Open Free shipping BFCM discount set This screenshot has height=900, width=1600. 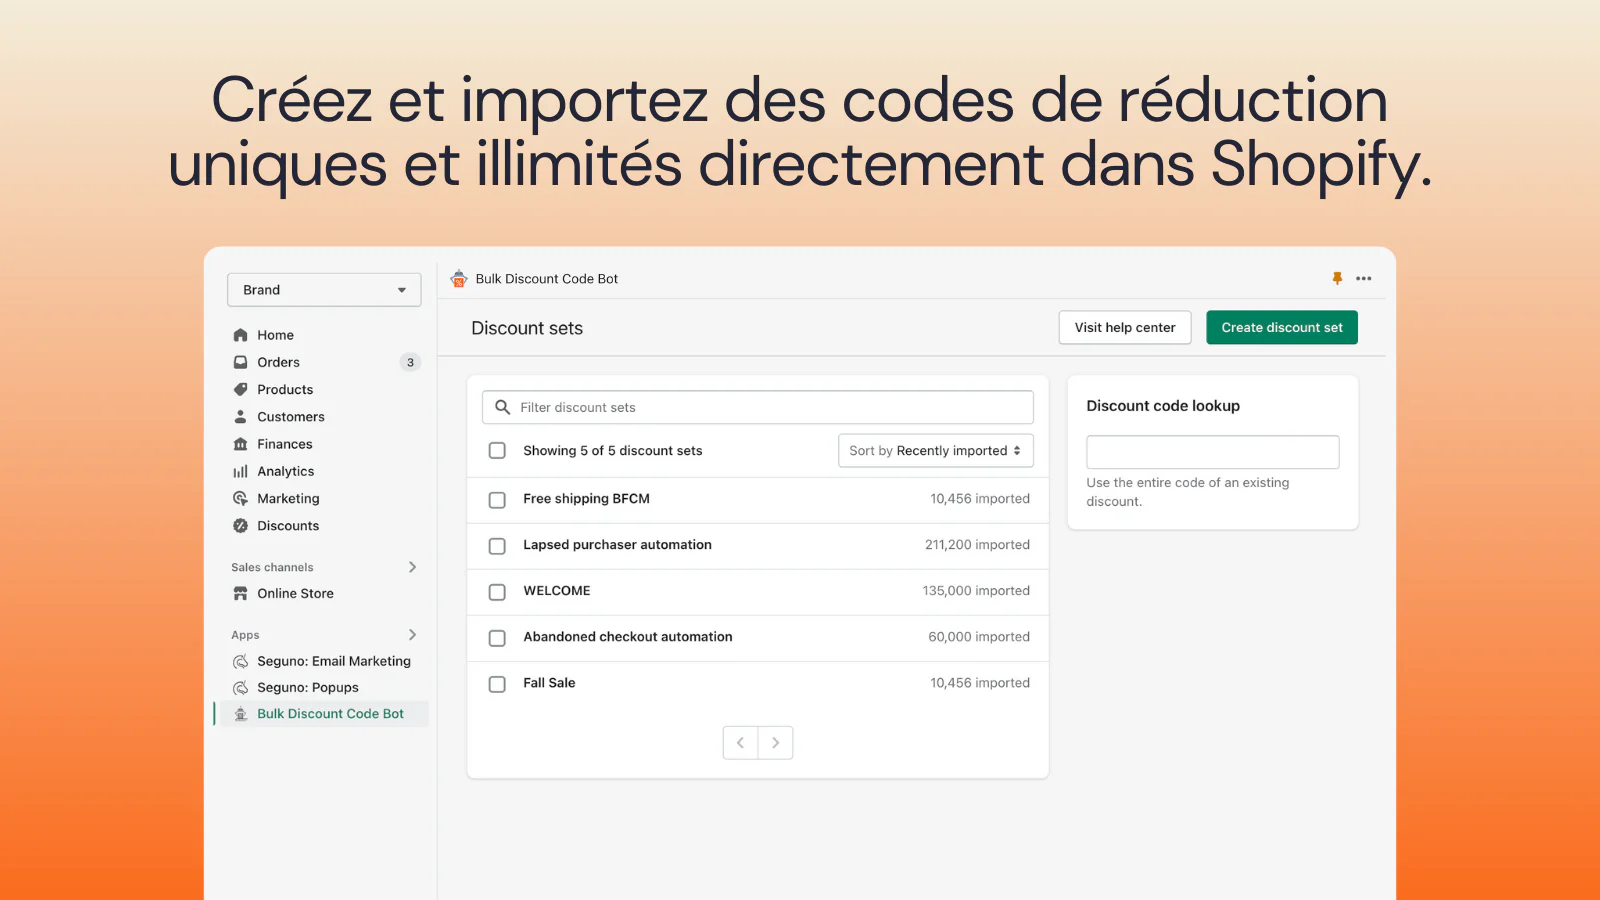tap(586, 499)
